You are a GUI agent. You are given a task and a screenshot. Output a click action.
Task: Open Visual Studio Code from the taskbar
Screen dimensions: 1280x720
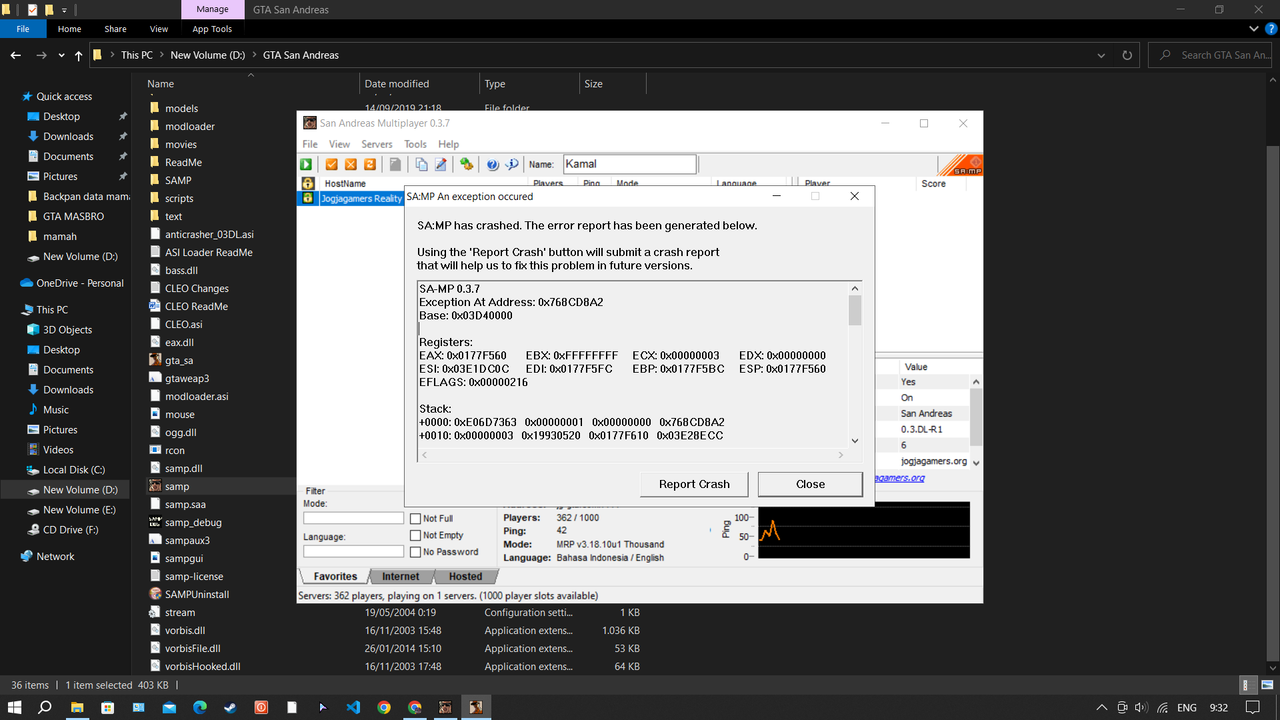point(352,707)
